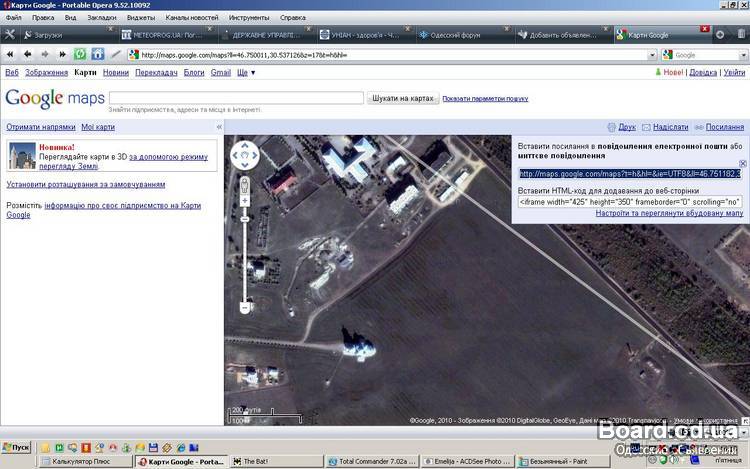750x469 pixels.
Task: Click the chain icon beside Посилання
Action: click(699, 127)
